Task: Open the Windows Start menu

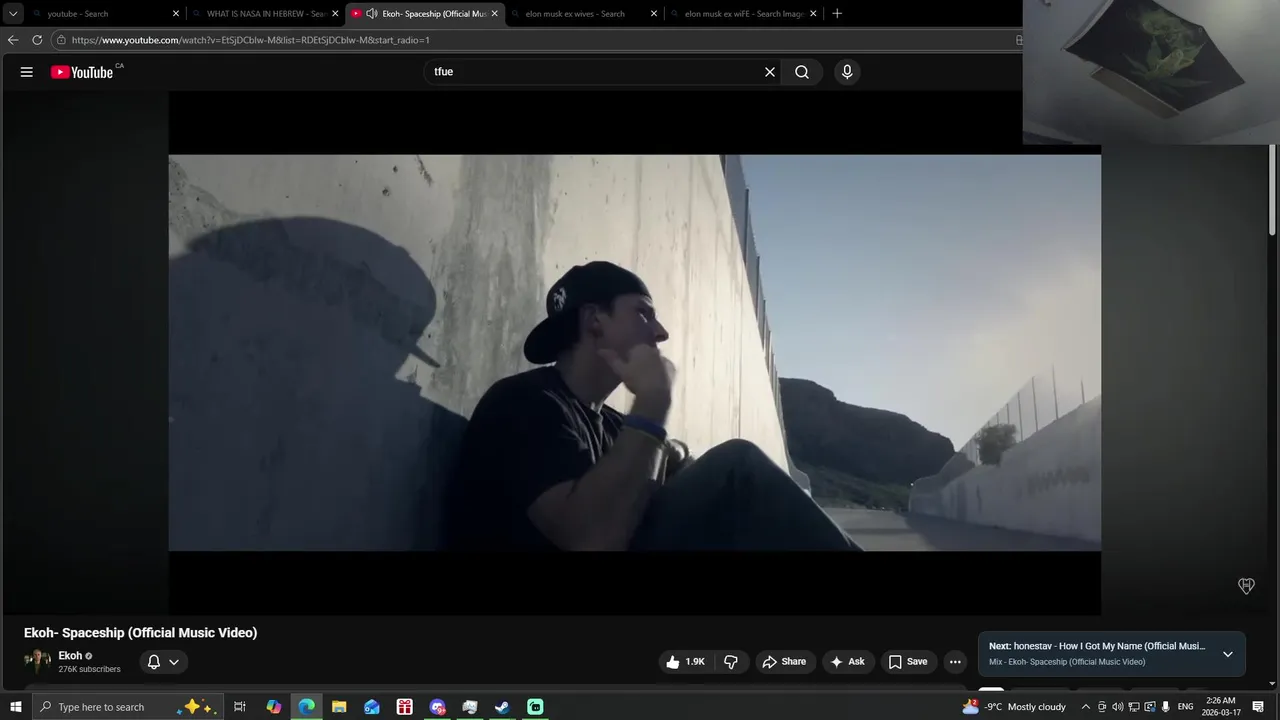Action: [x=15, y=707]
